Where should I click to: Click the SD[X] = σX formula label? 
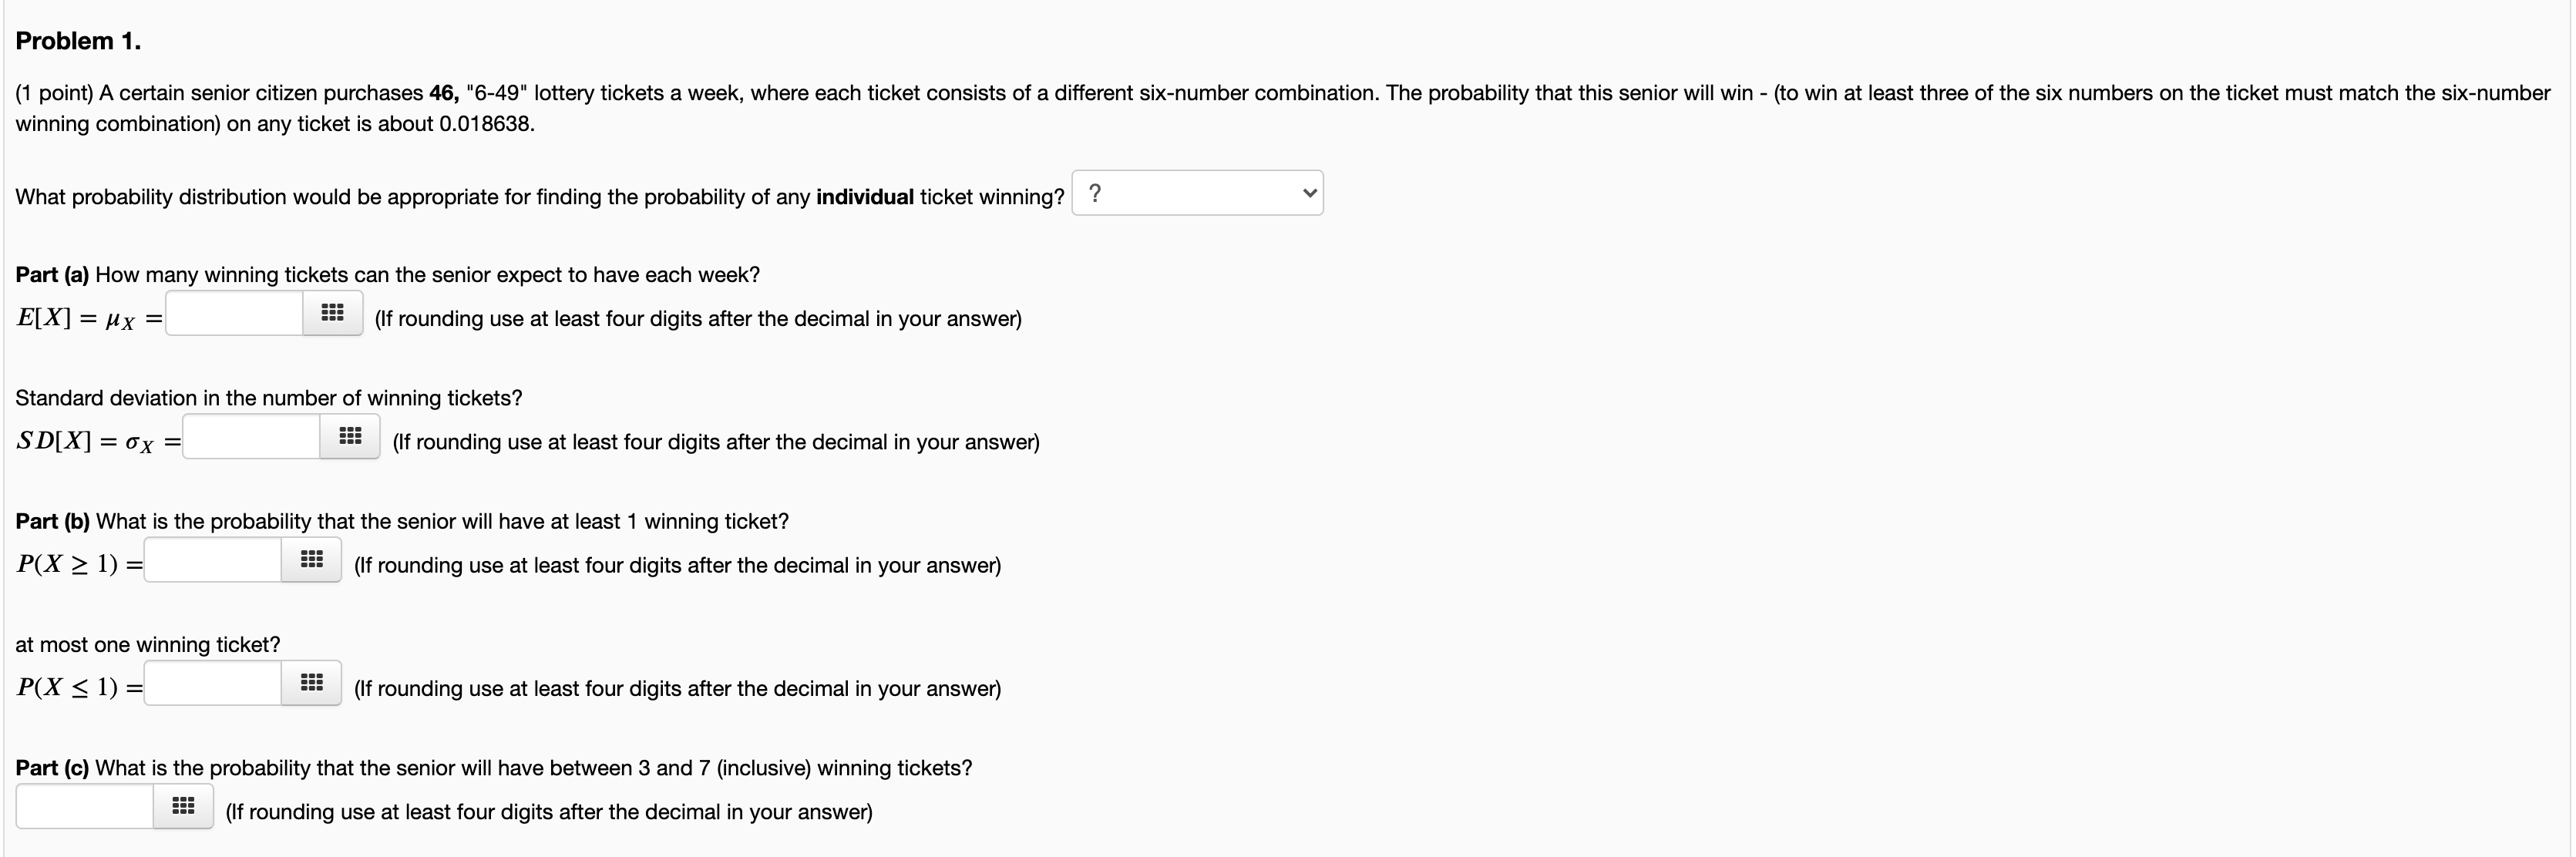tap(98, 442)
